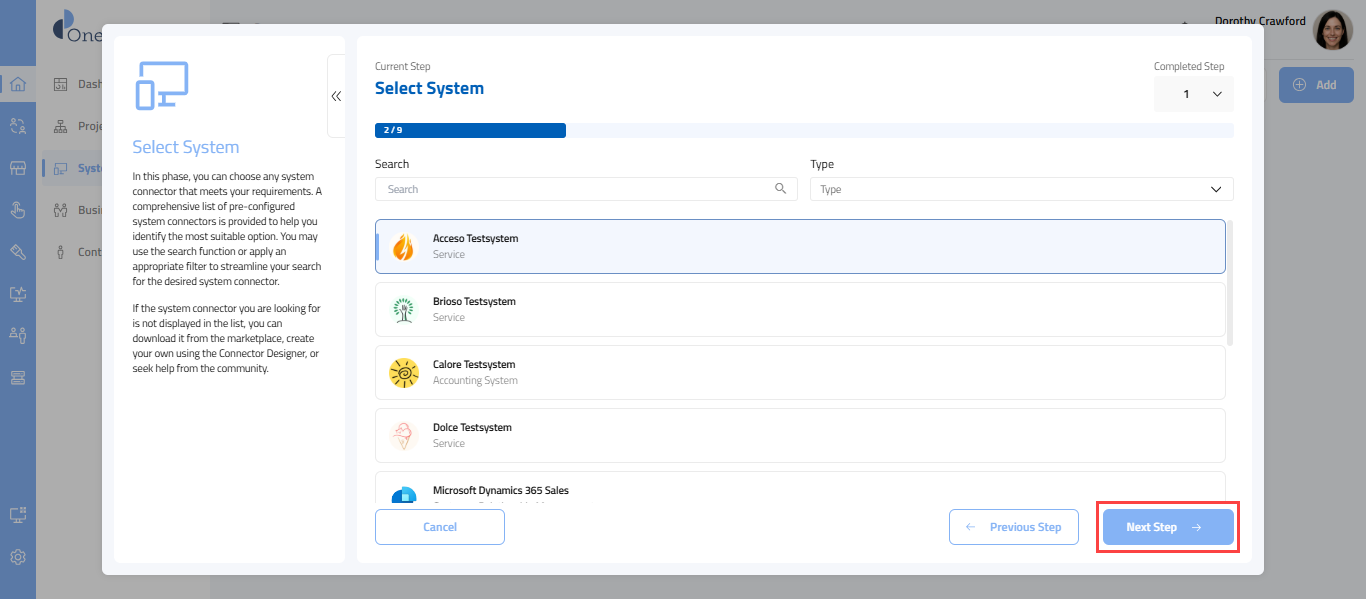Image resolution: width=1366 pixels, height=599 pixels.
Task: Expand the Completed Step dropdown
Action: point(1194,94)
